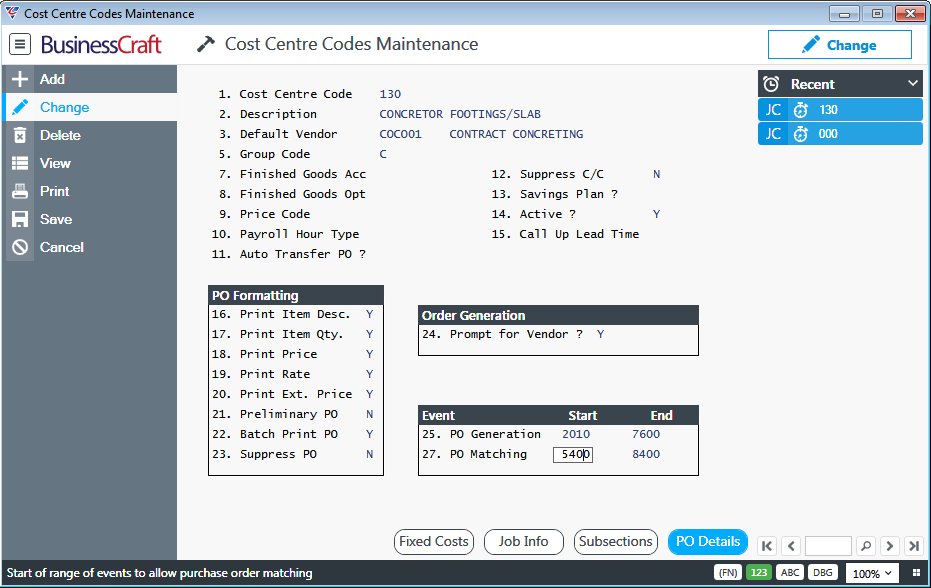The height and width of the screenshot is (588, 931).
Task: Click Suppress PO value N
Action: tap(369, 454)
